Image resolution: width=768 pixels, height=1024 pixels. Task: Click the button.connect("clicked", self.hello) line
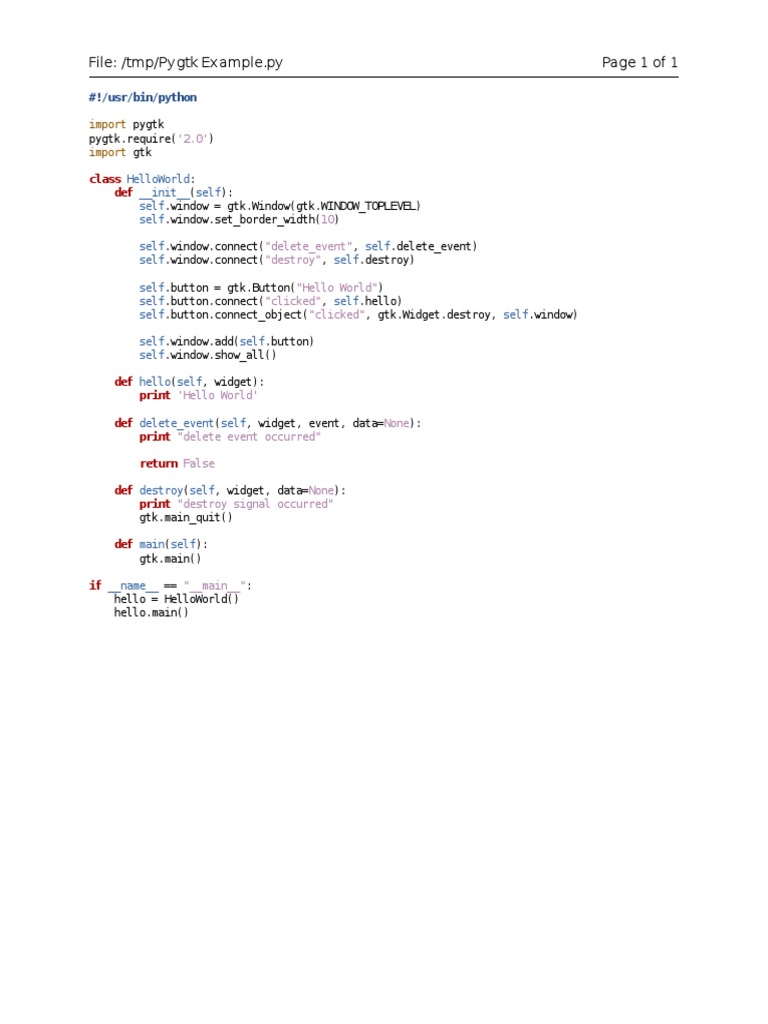pos(270,301)
